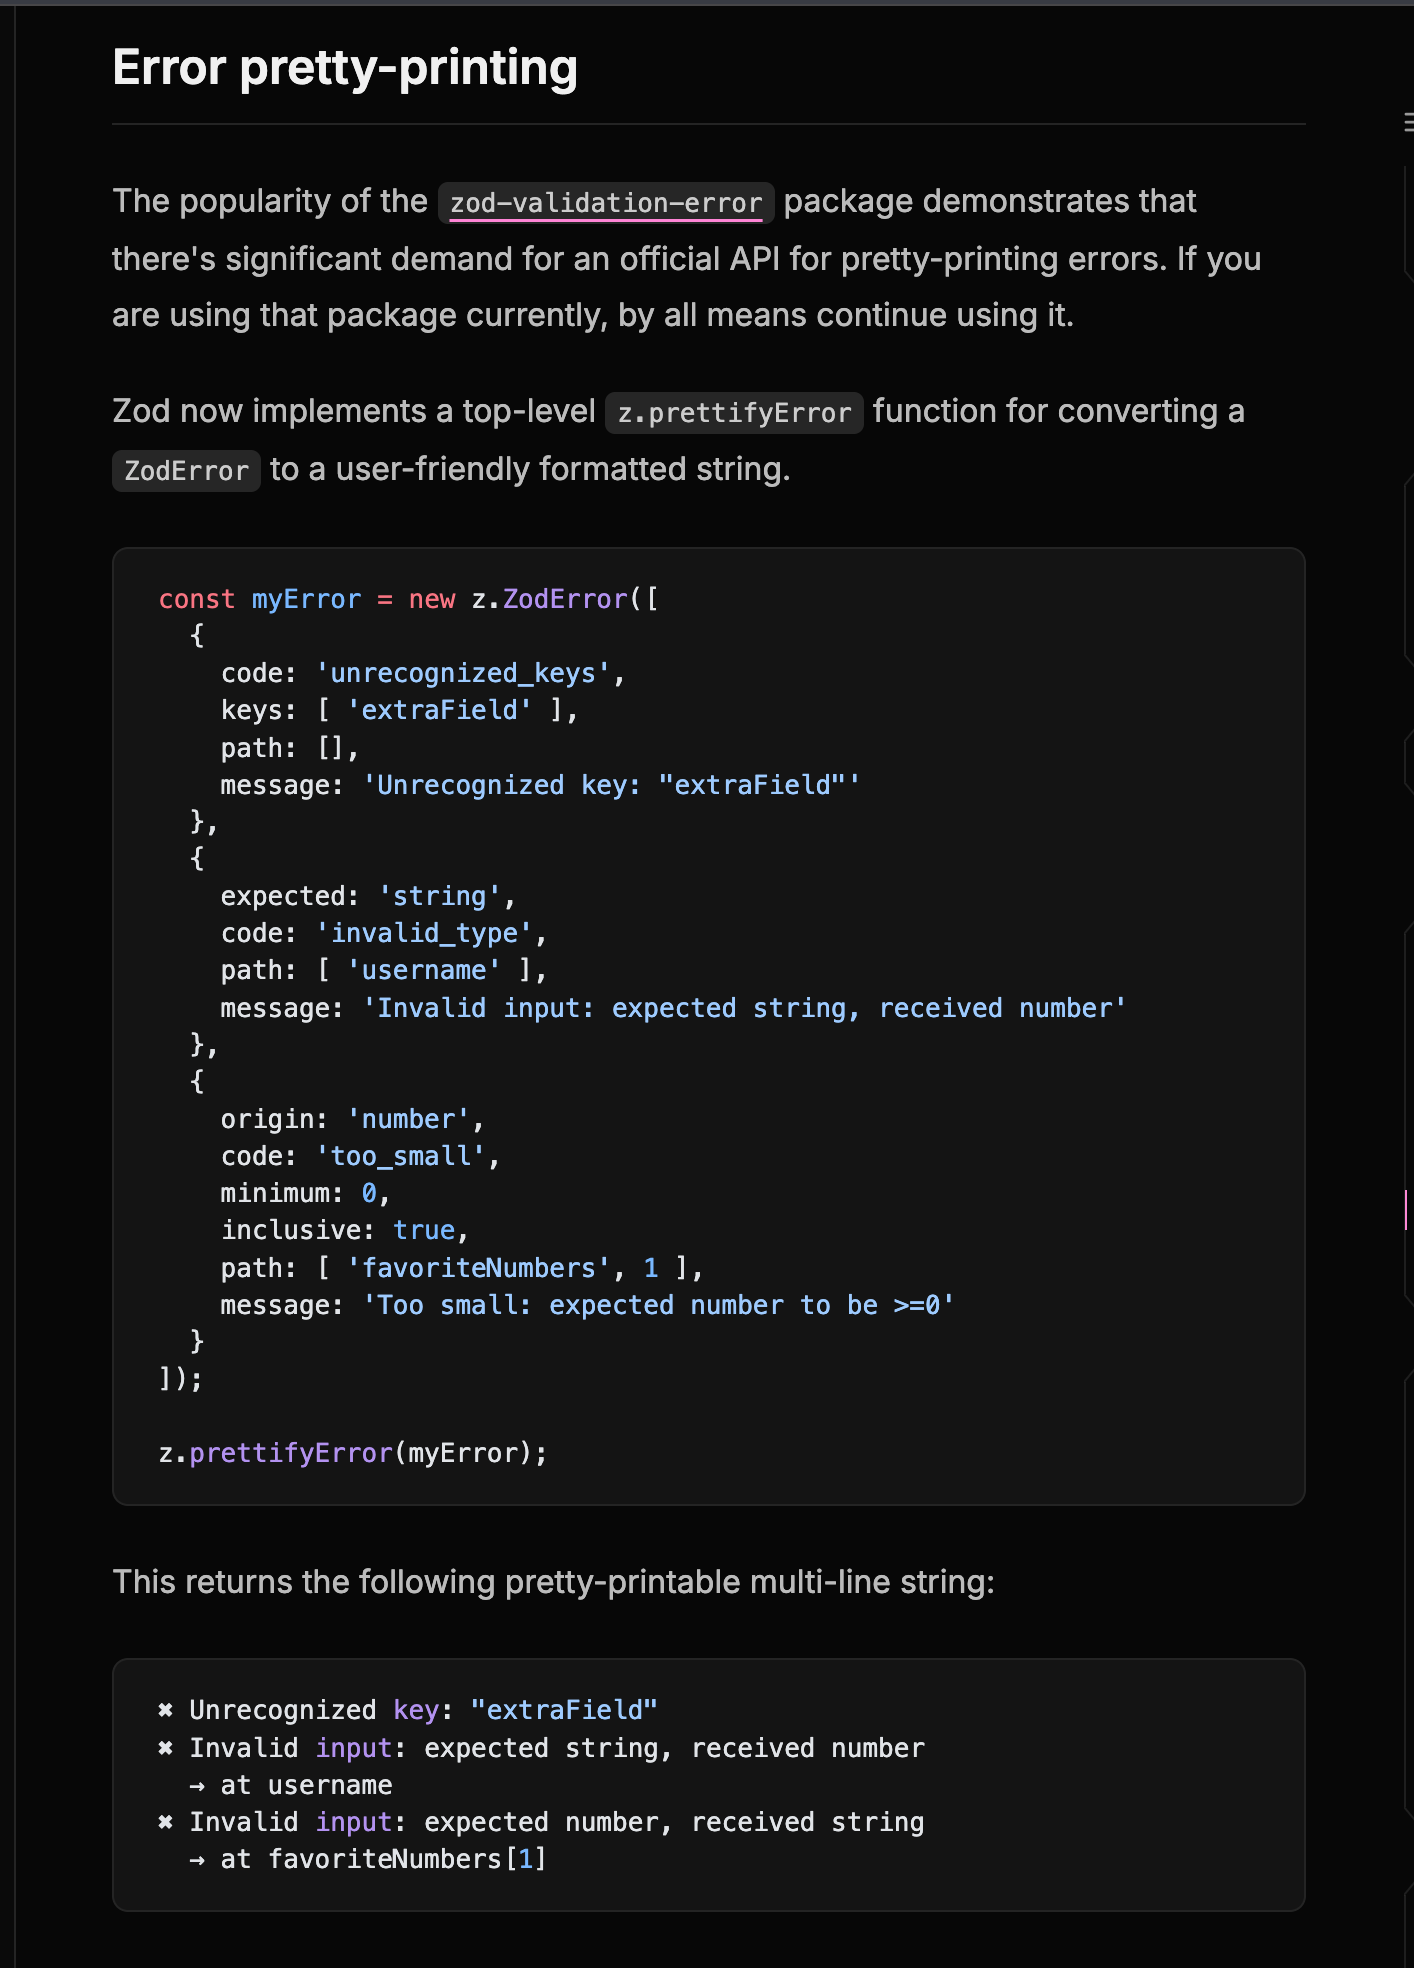Screen dimensions: 1414x1968
Task: Click the "This returns the following" paragraph
Action: click(553, 1582)
